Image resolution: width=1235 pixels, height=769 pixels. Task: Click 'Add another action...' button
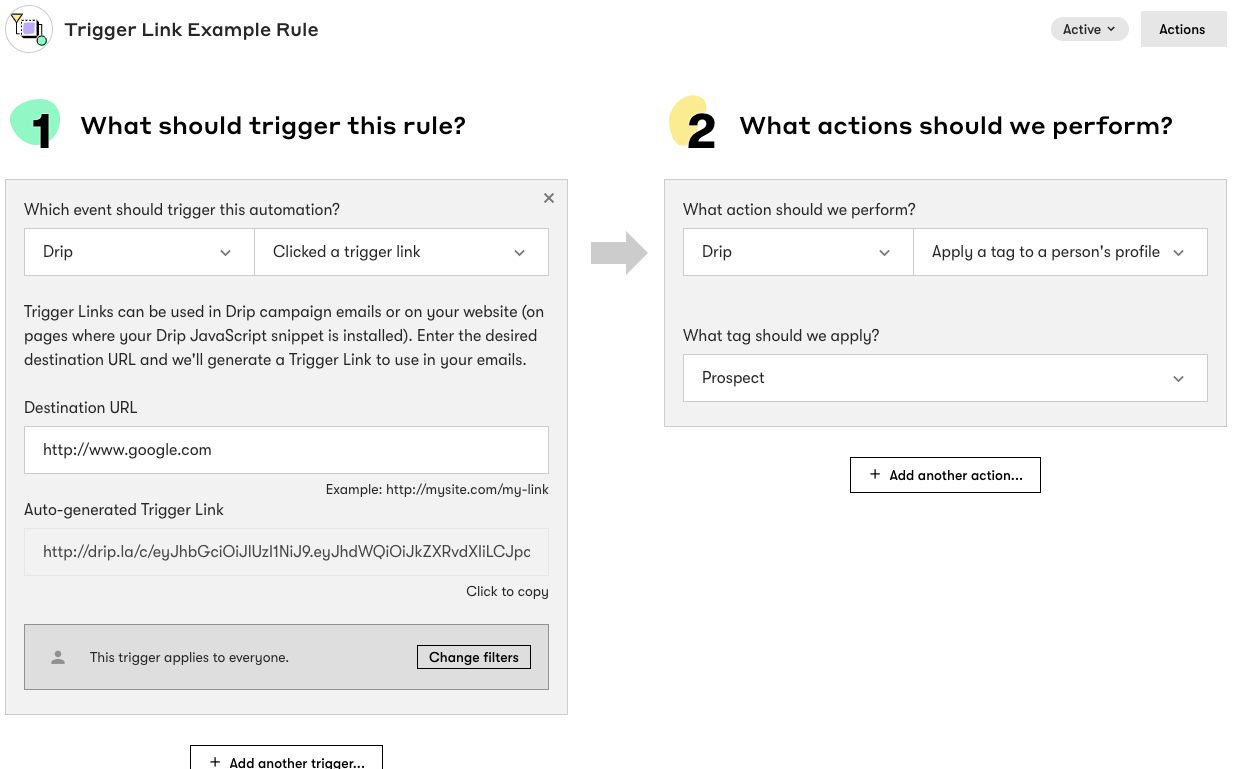(945, 475)
